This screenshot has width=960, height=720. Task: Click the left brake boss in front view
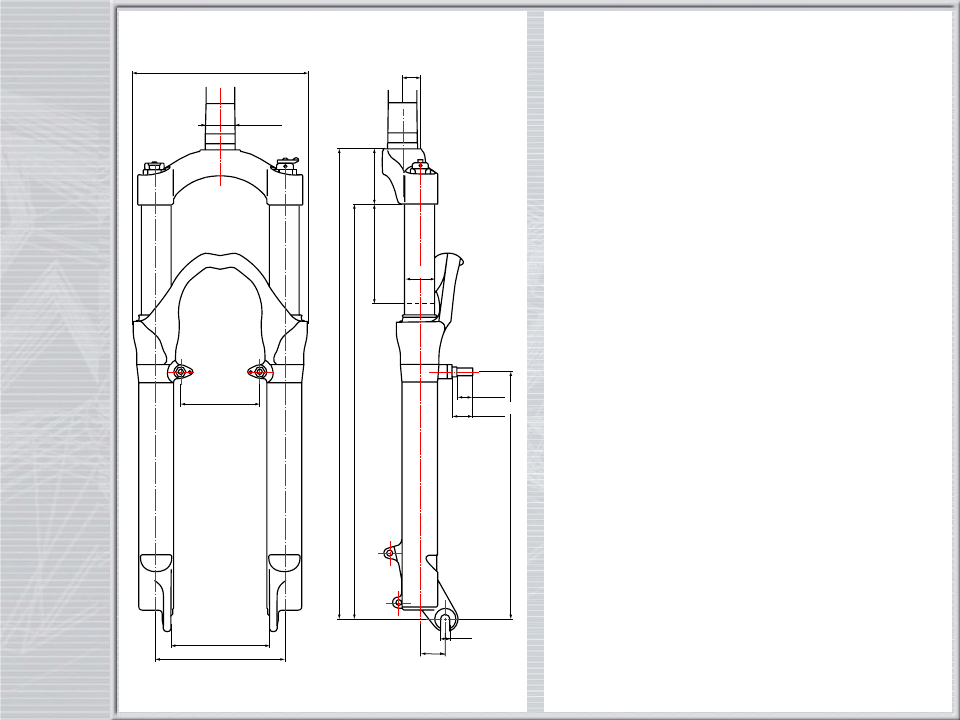[181, 372]
